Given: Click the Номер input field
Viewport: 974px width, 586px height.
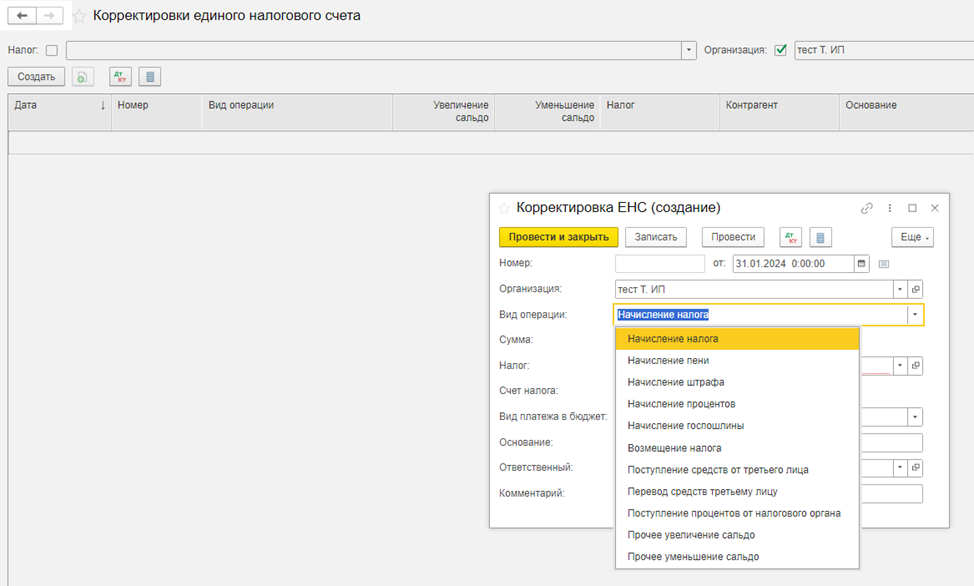Looking at the screenshot, I should 659,264.
